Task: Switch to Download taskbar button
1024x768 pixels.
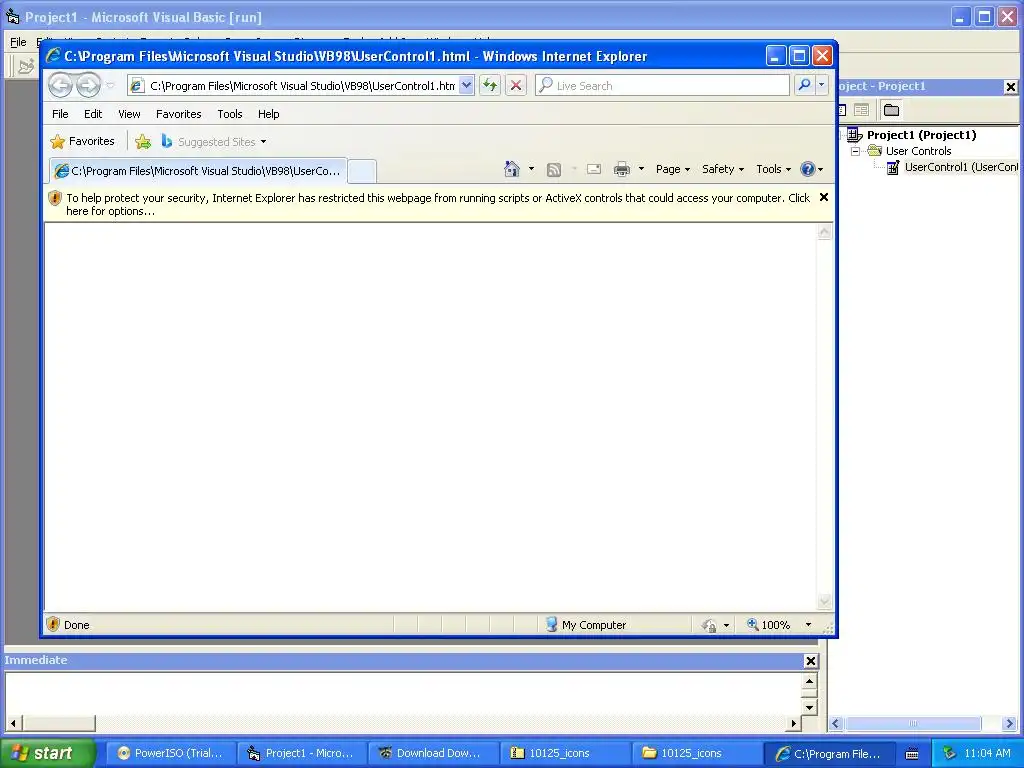Action: coord(432,753)
